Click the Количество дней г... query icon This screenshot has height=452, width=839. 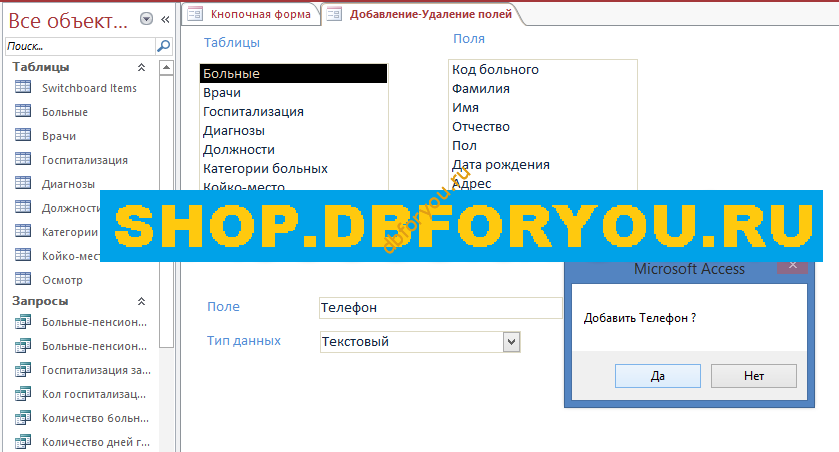[x=23, y=442]
